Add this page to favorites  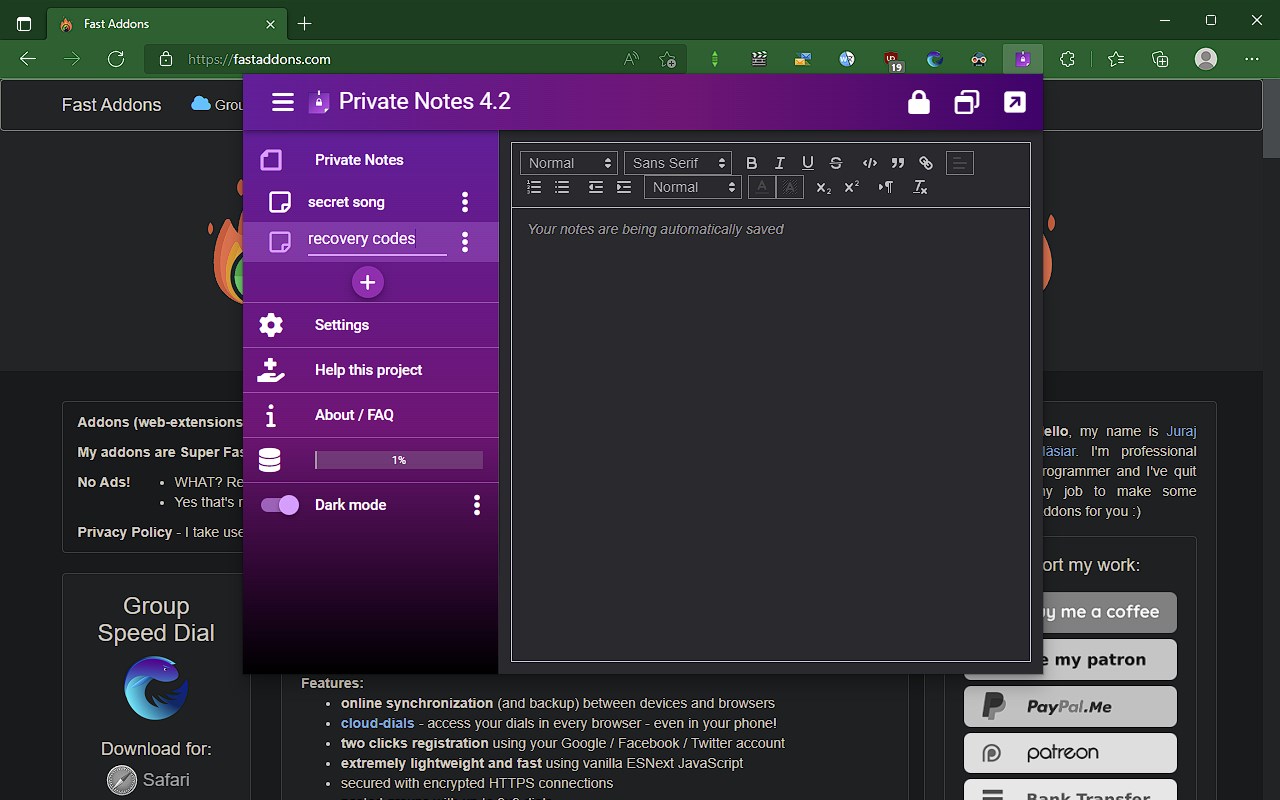point(668,59)
